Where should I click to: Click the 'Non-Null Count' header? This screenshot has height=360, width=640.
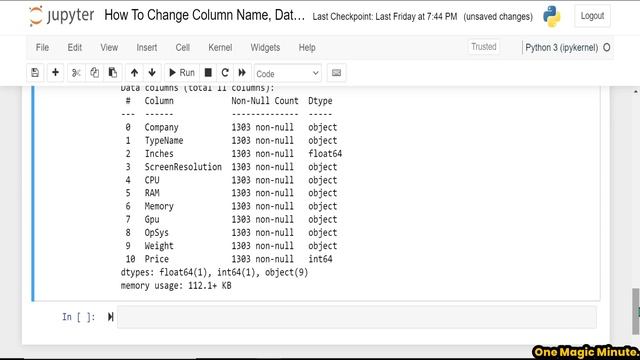pos(265,101)
